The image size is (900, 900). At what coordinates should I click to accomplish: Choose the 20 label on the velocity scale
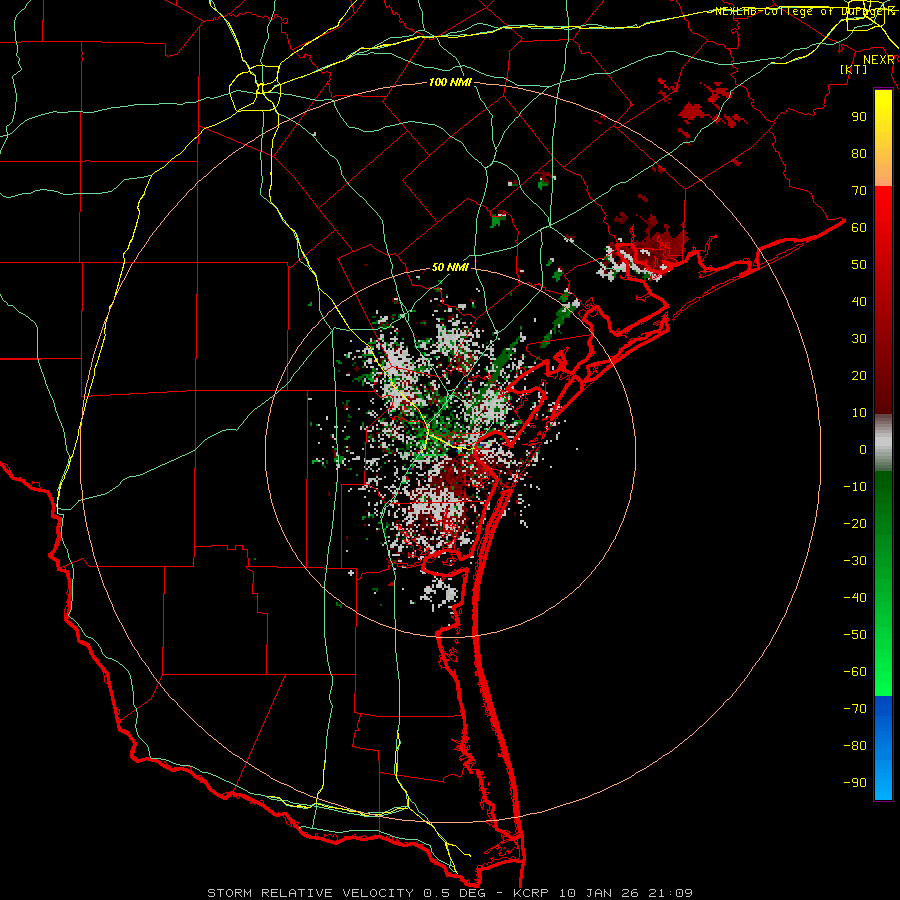[859, 375]
